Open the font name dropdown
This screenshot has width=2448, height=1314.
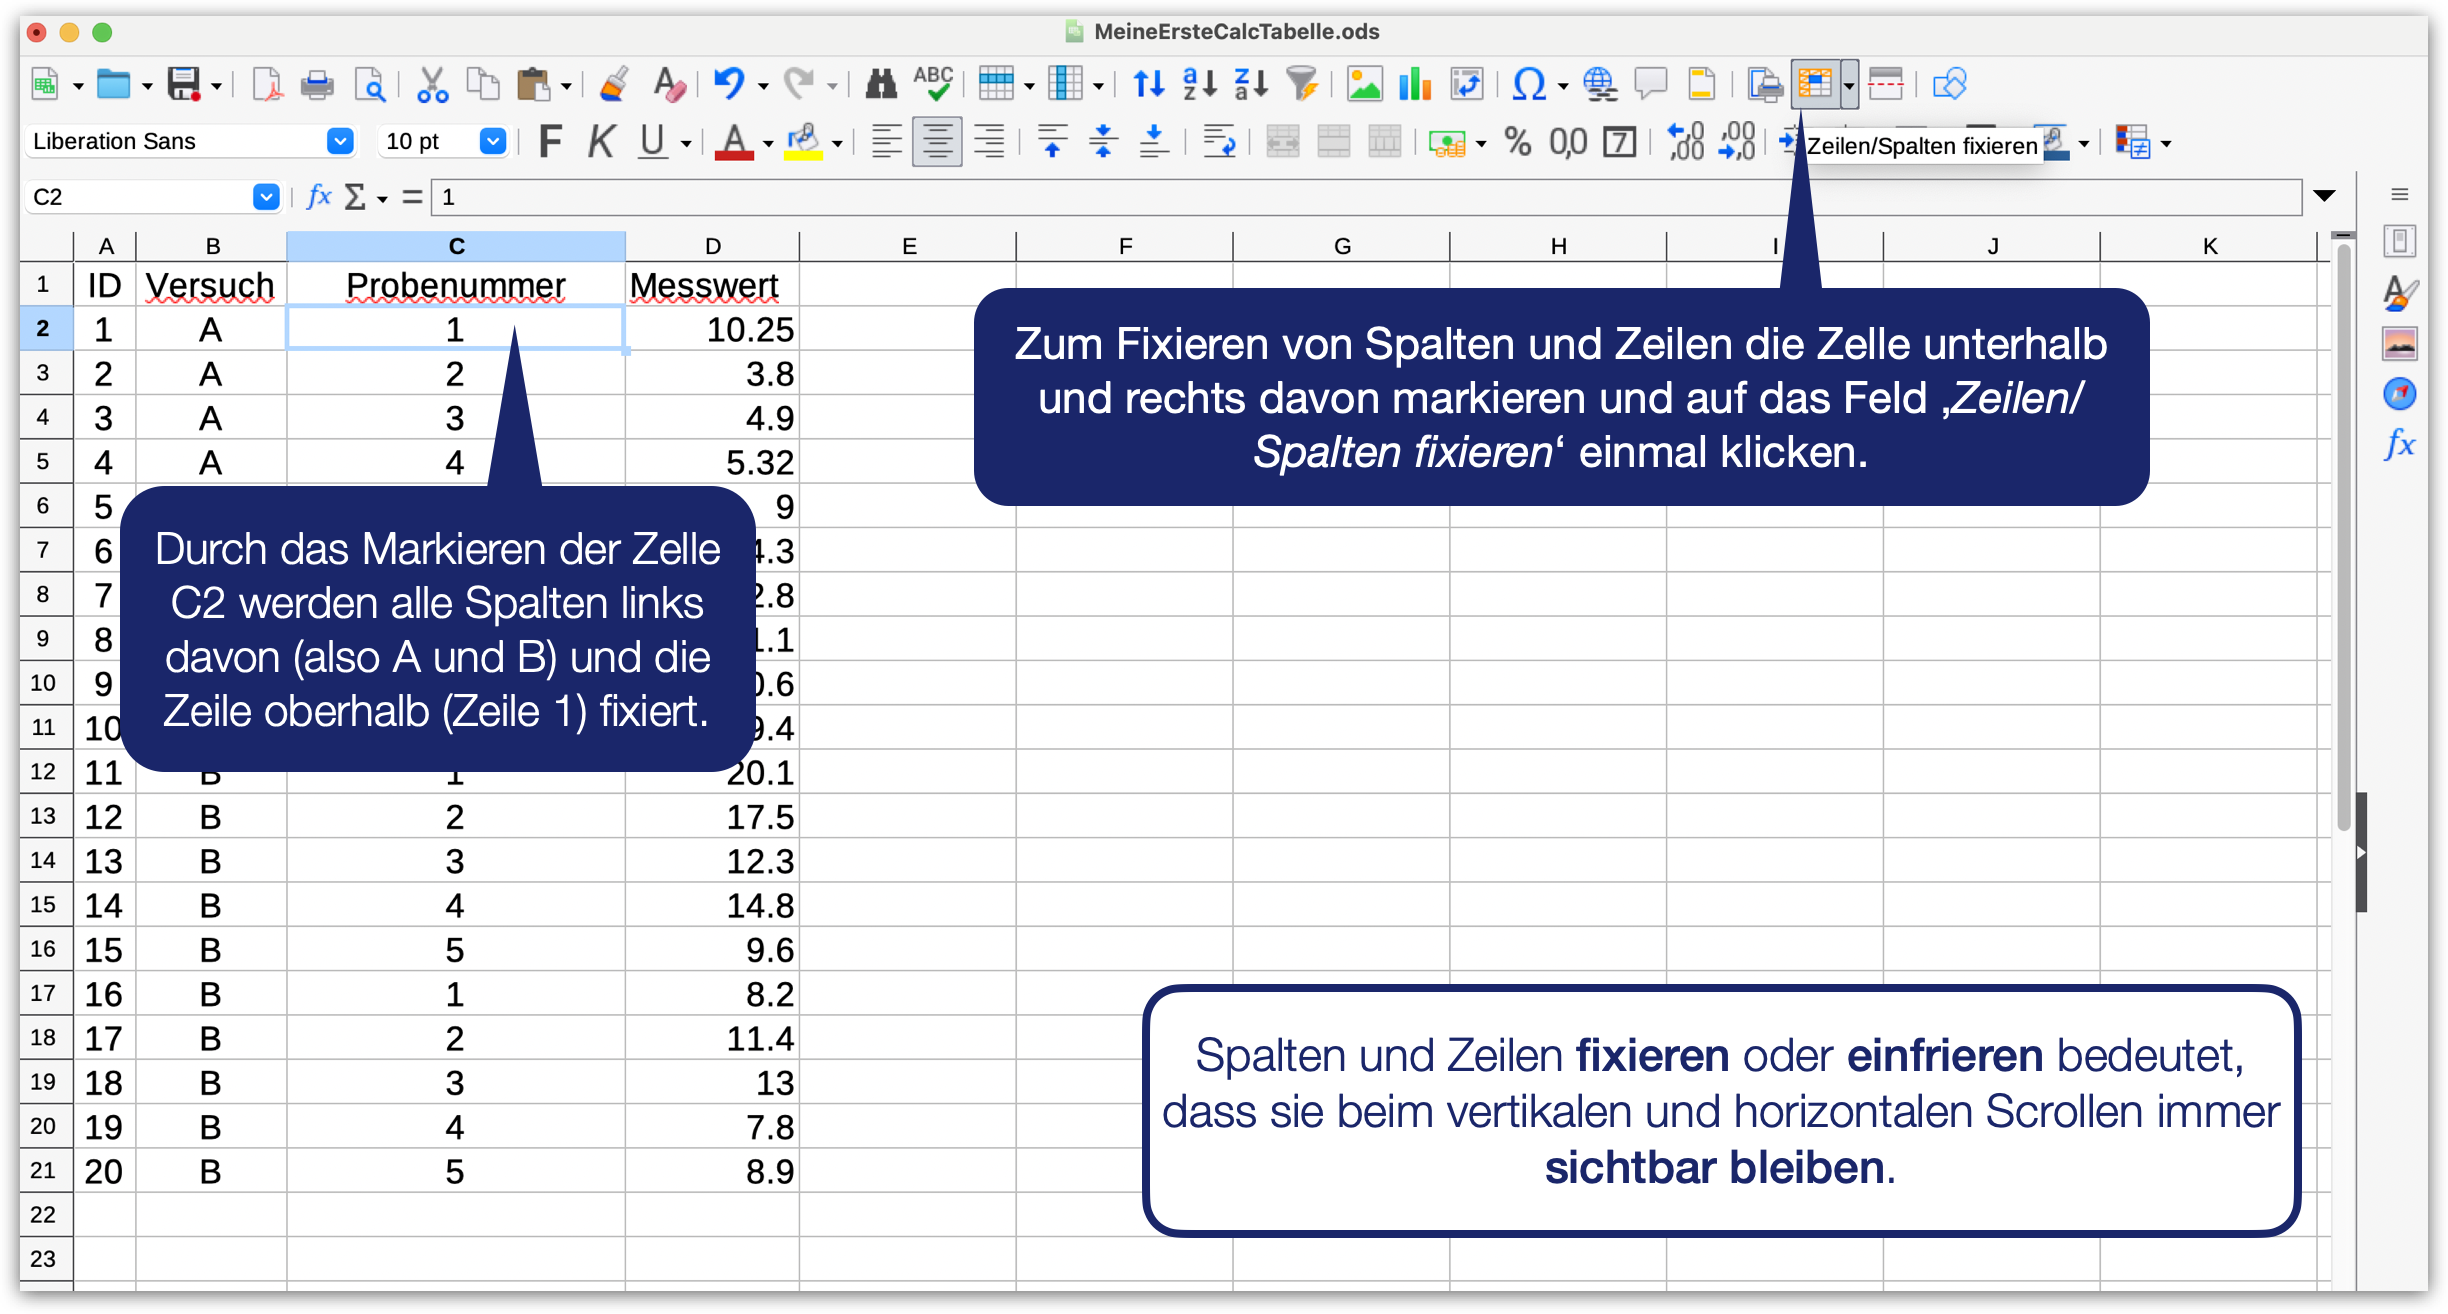[340, 142]
